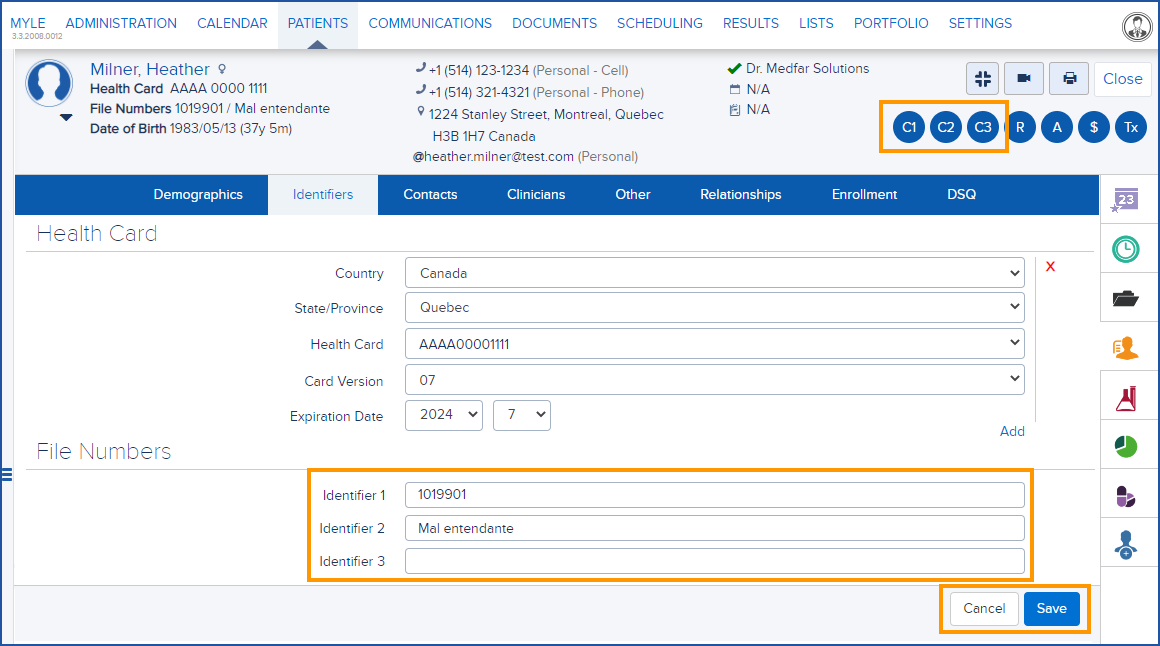Click the Add link below Expiration Date
Image resolution: width=1160 pixels, height=646 pixels.
1012,431
